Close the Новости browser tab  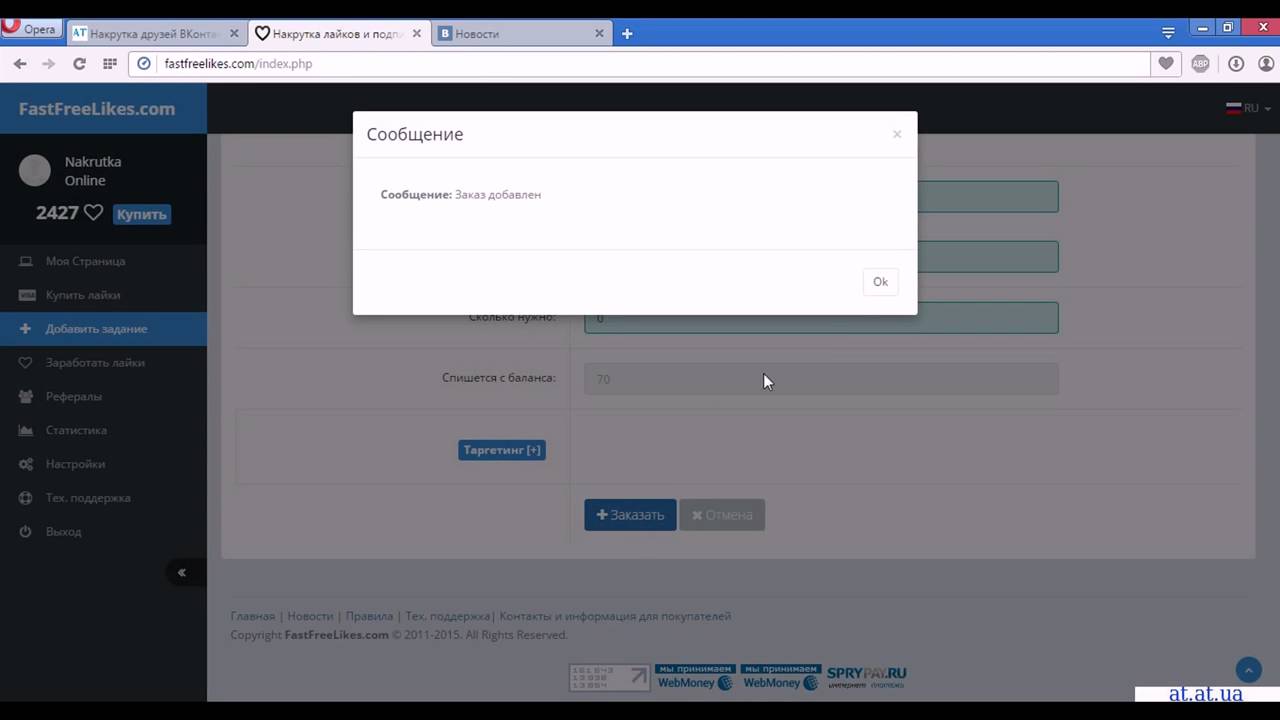coord(599,33)
